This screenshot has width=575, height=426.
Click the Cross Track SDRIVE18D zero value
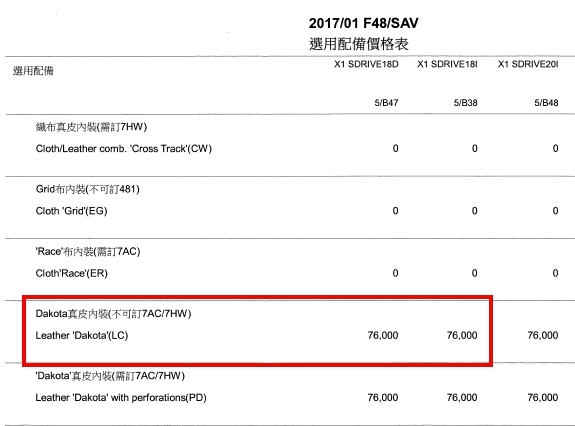[x=395, y=148]
